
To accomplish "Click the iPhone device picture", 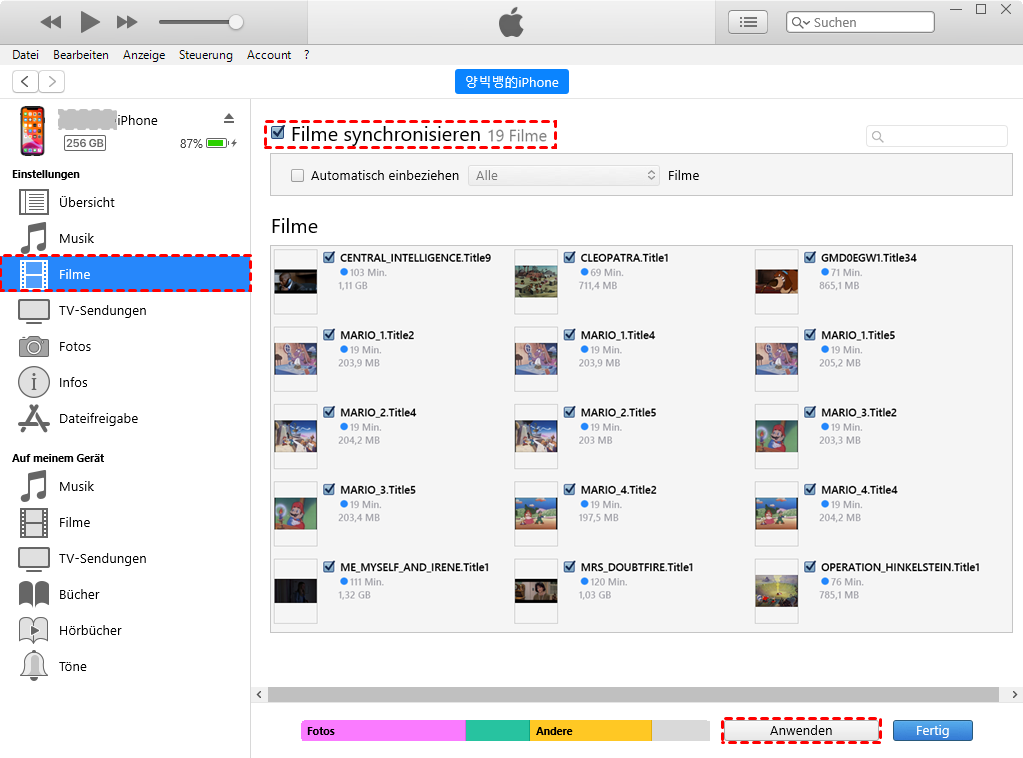I will click(33, 130).
